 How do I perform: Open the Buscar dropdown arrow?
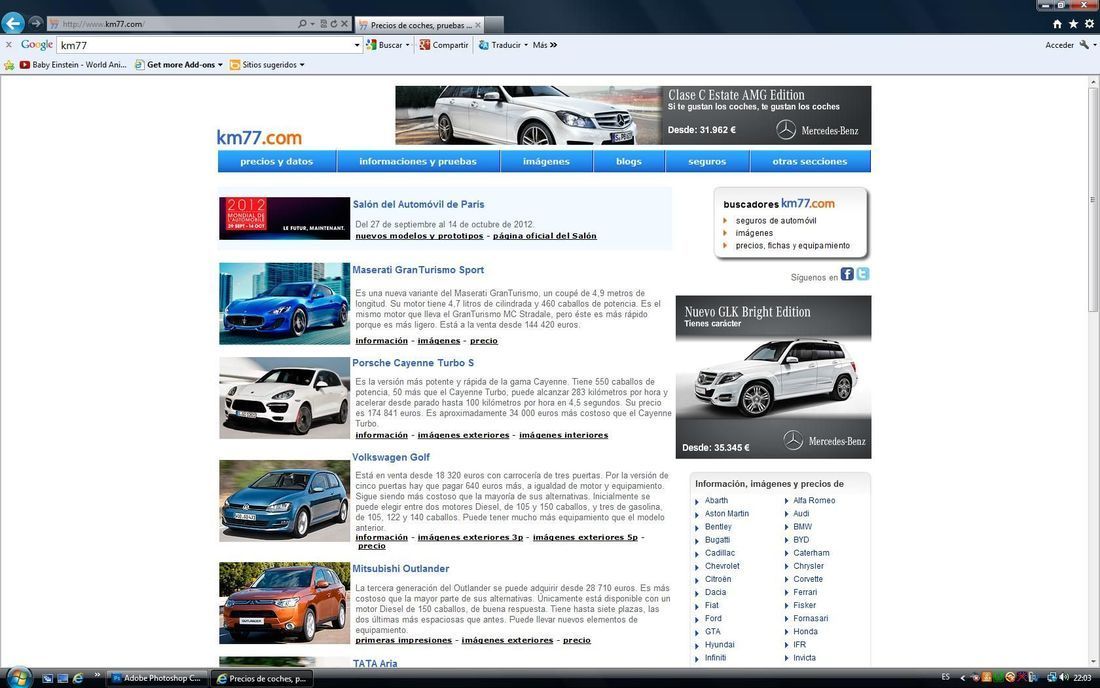(408, 45)
